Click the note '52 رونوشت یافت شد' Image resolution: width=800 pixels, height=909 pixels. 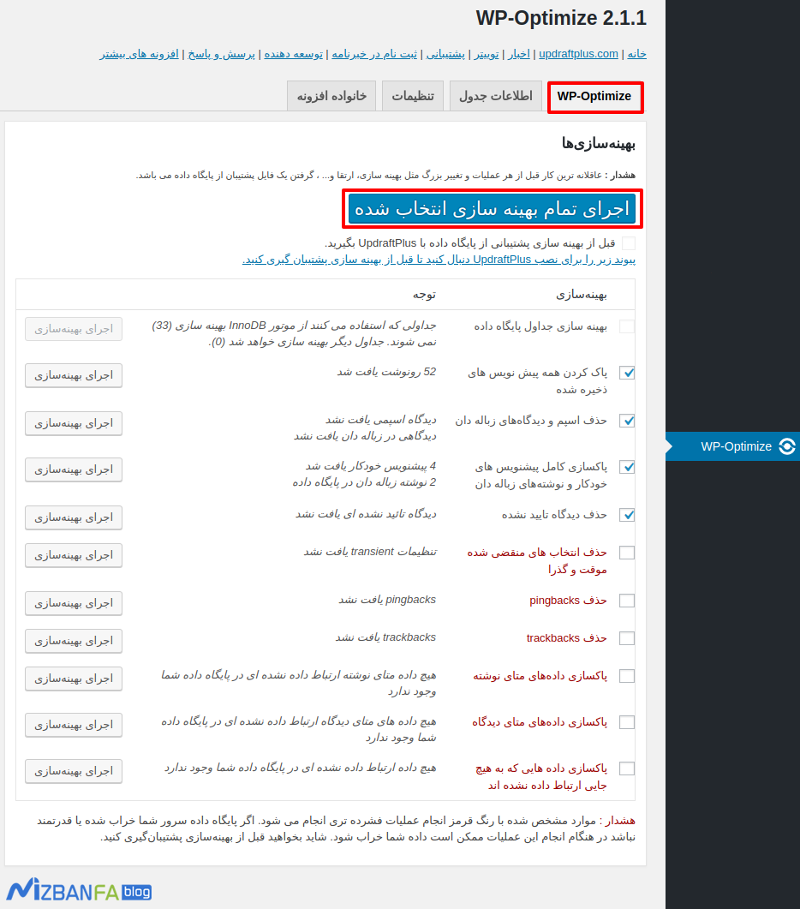point(387,372)
